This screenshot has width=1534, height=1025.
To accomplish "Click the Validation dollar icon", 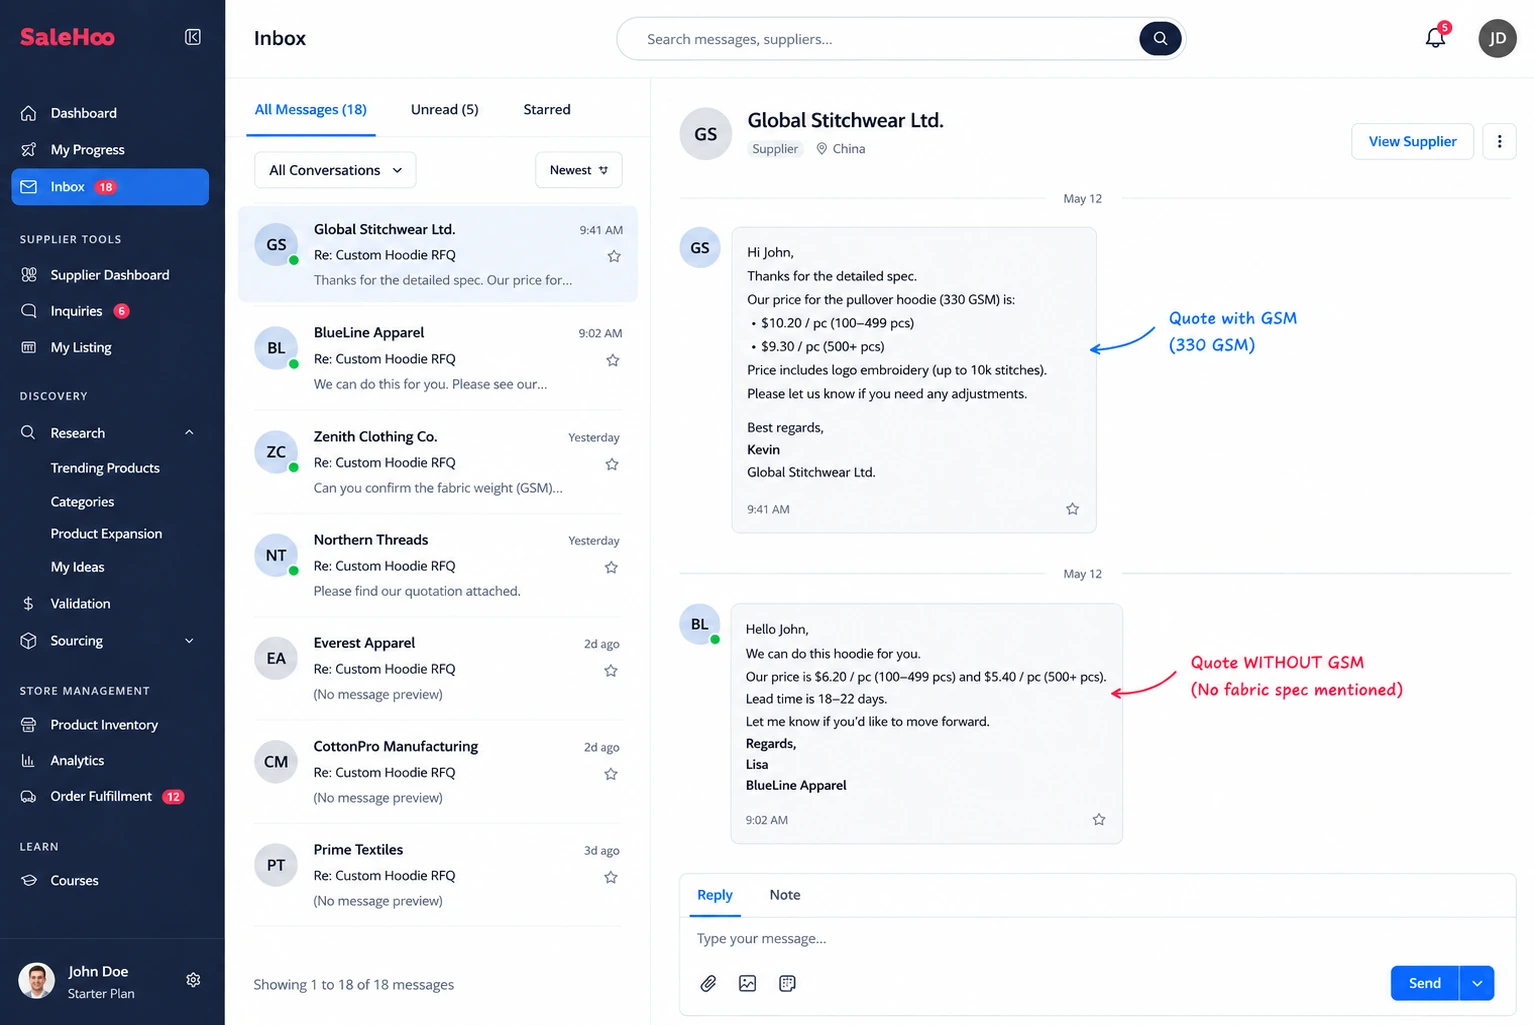I will click(29, 603).
